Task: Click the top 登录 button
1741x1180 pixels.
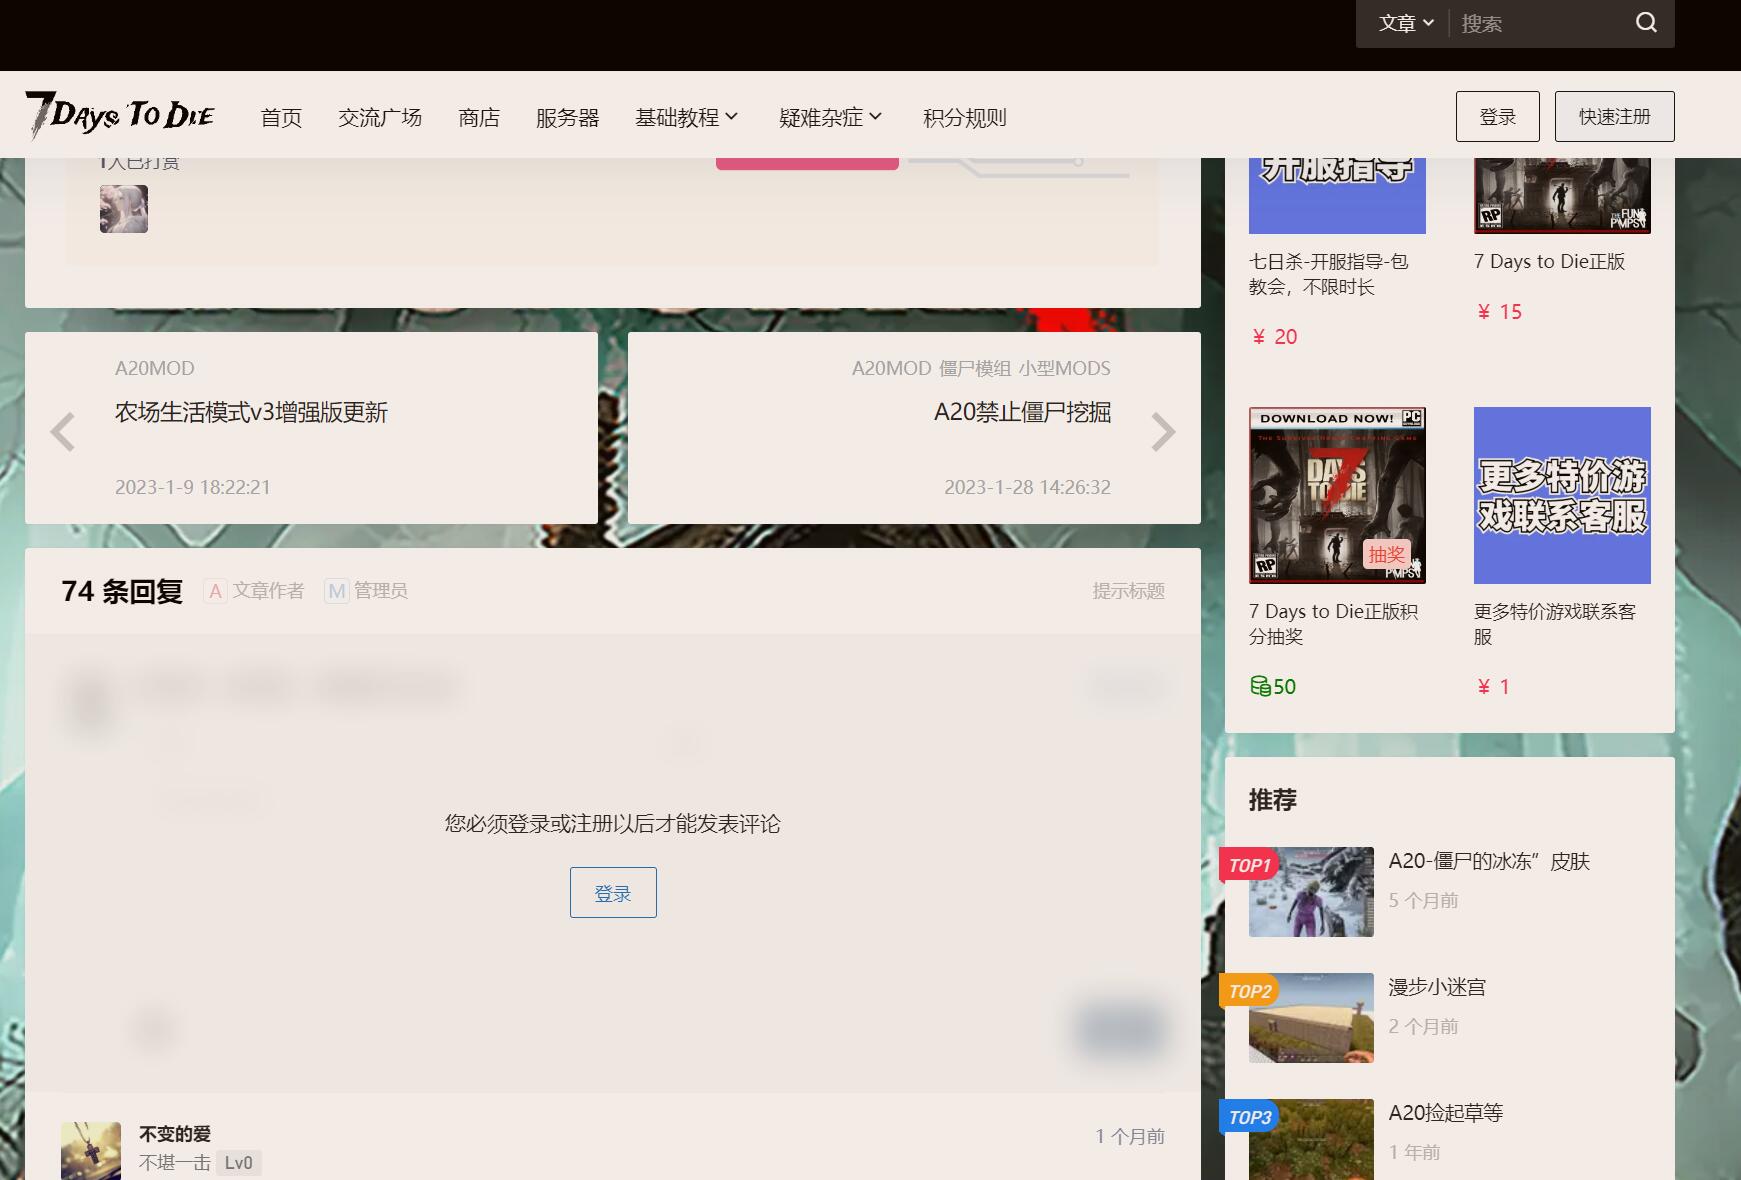Action: 1497,117
